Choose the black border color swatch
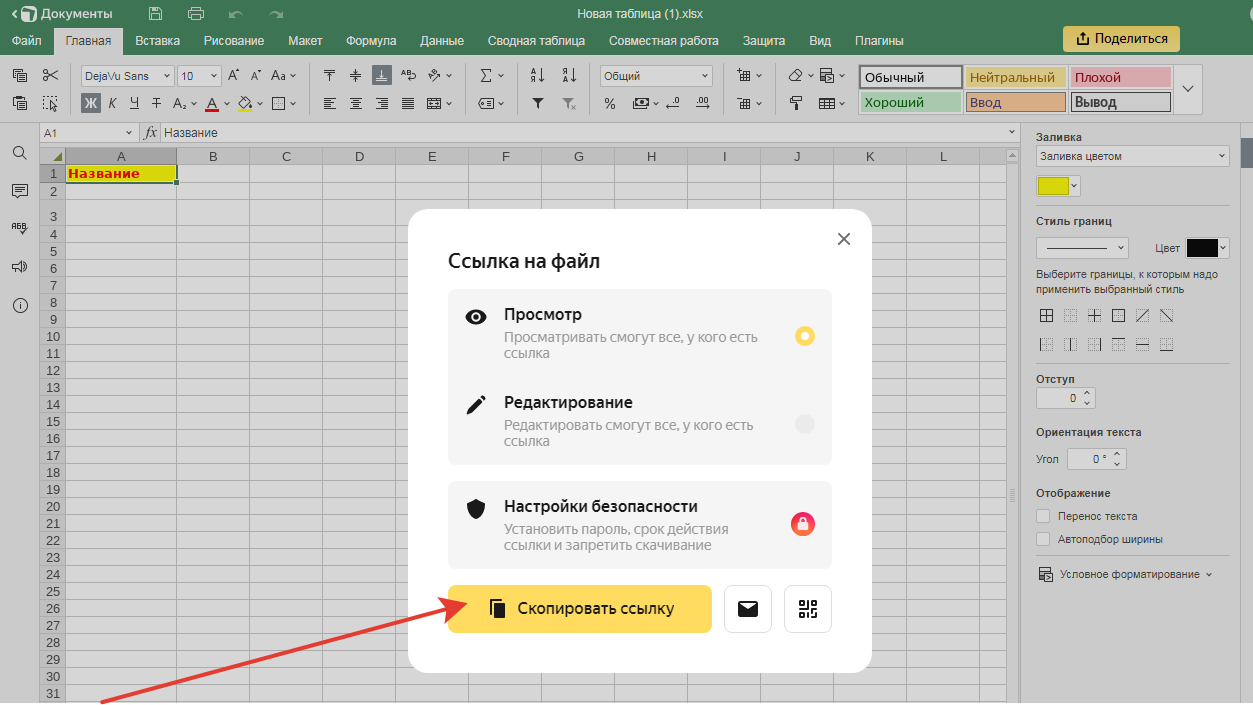This screenshot has height=705, width=1253. coord(1201,248)
